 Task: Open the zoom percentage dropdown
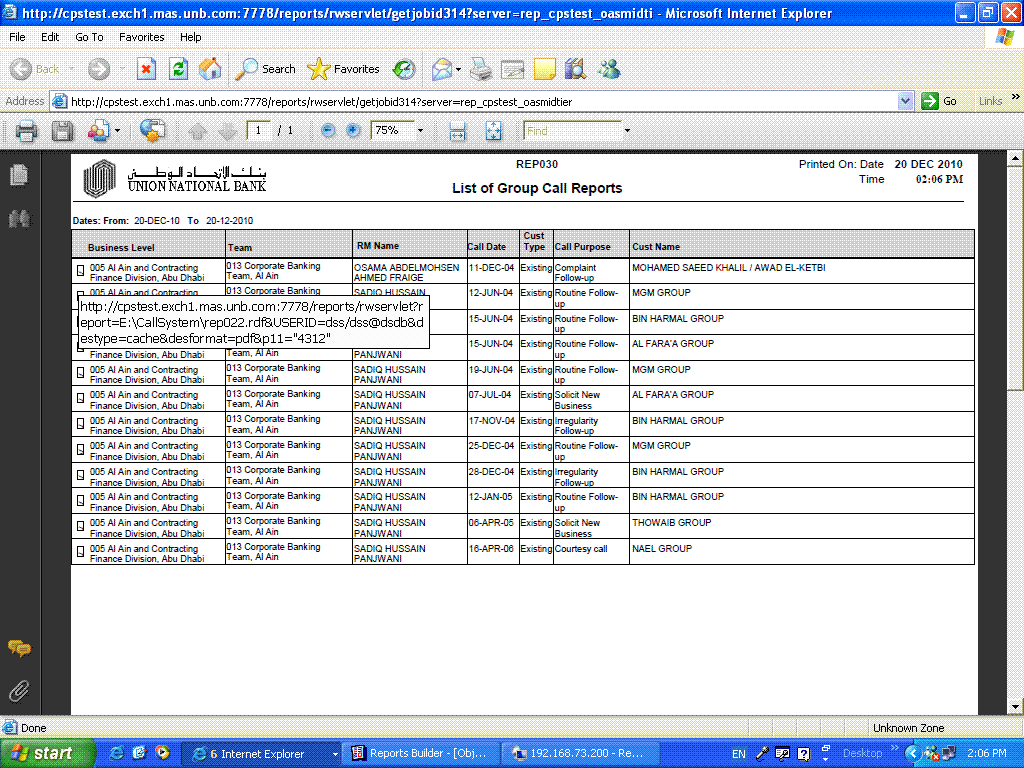tap(420, 131)
